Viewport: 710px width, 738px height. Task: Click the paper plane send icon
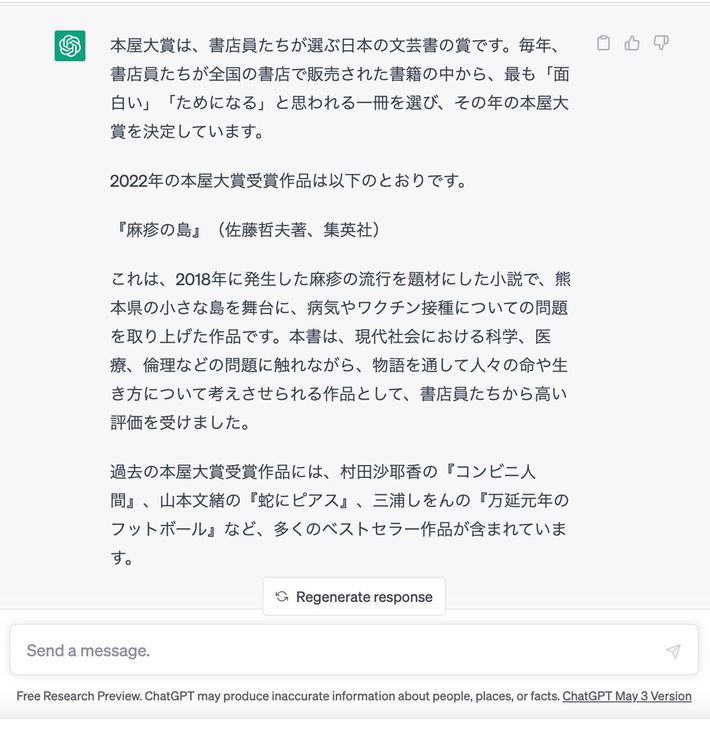click(x=673, y=651)
